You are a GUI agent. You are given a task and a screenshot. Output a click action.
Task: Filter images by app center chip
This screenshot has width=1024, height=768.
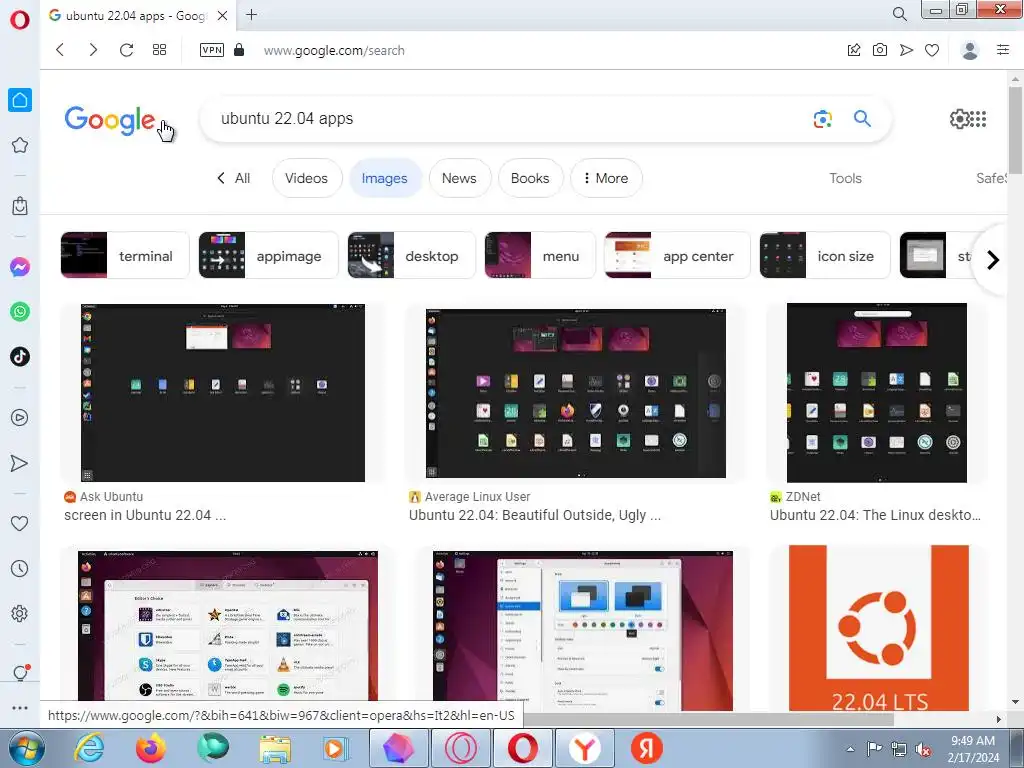tap(677, 255)
